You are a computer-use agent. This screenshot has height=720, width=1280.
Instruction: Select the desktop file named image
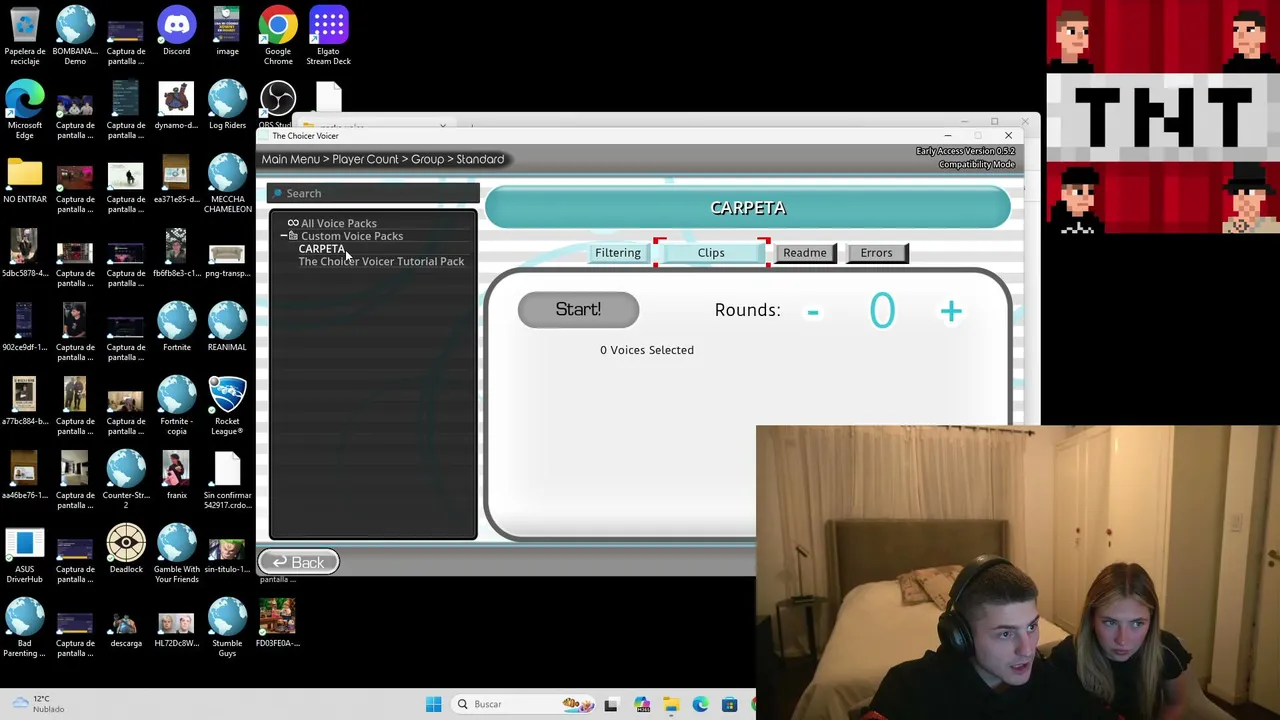[227, 32]
